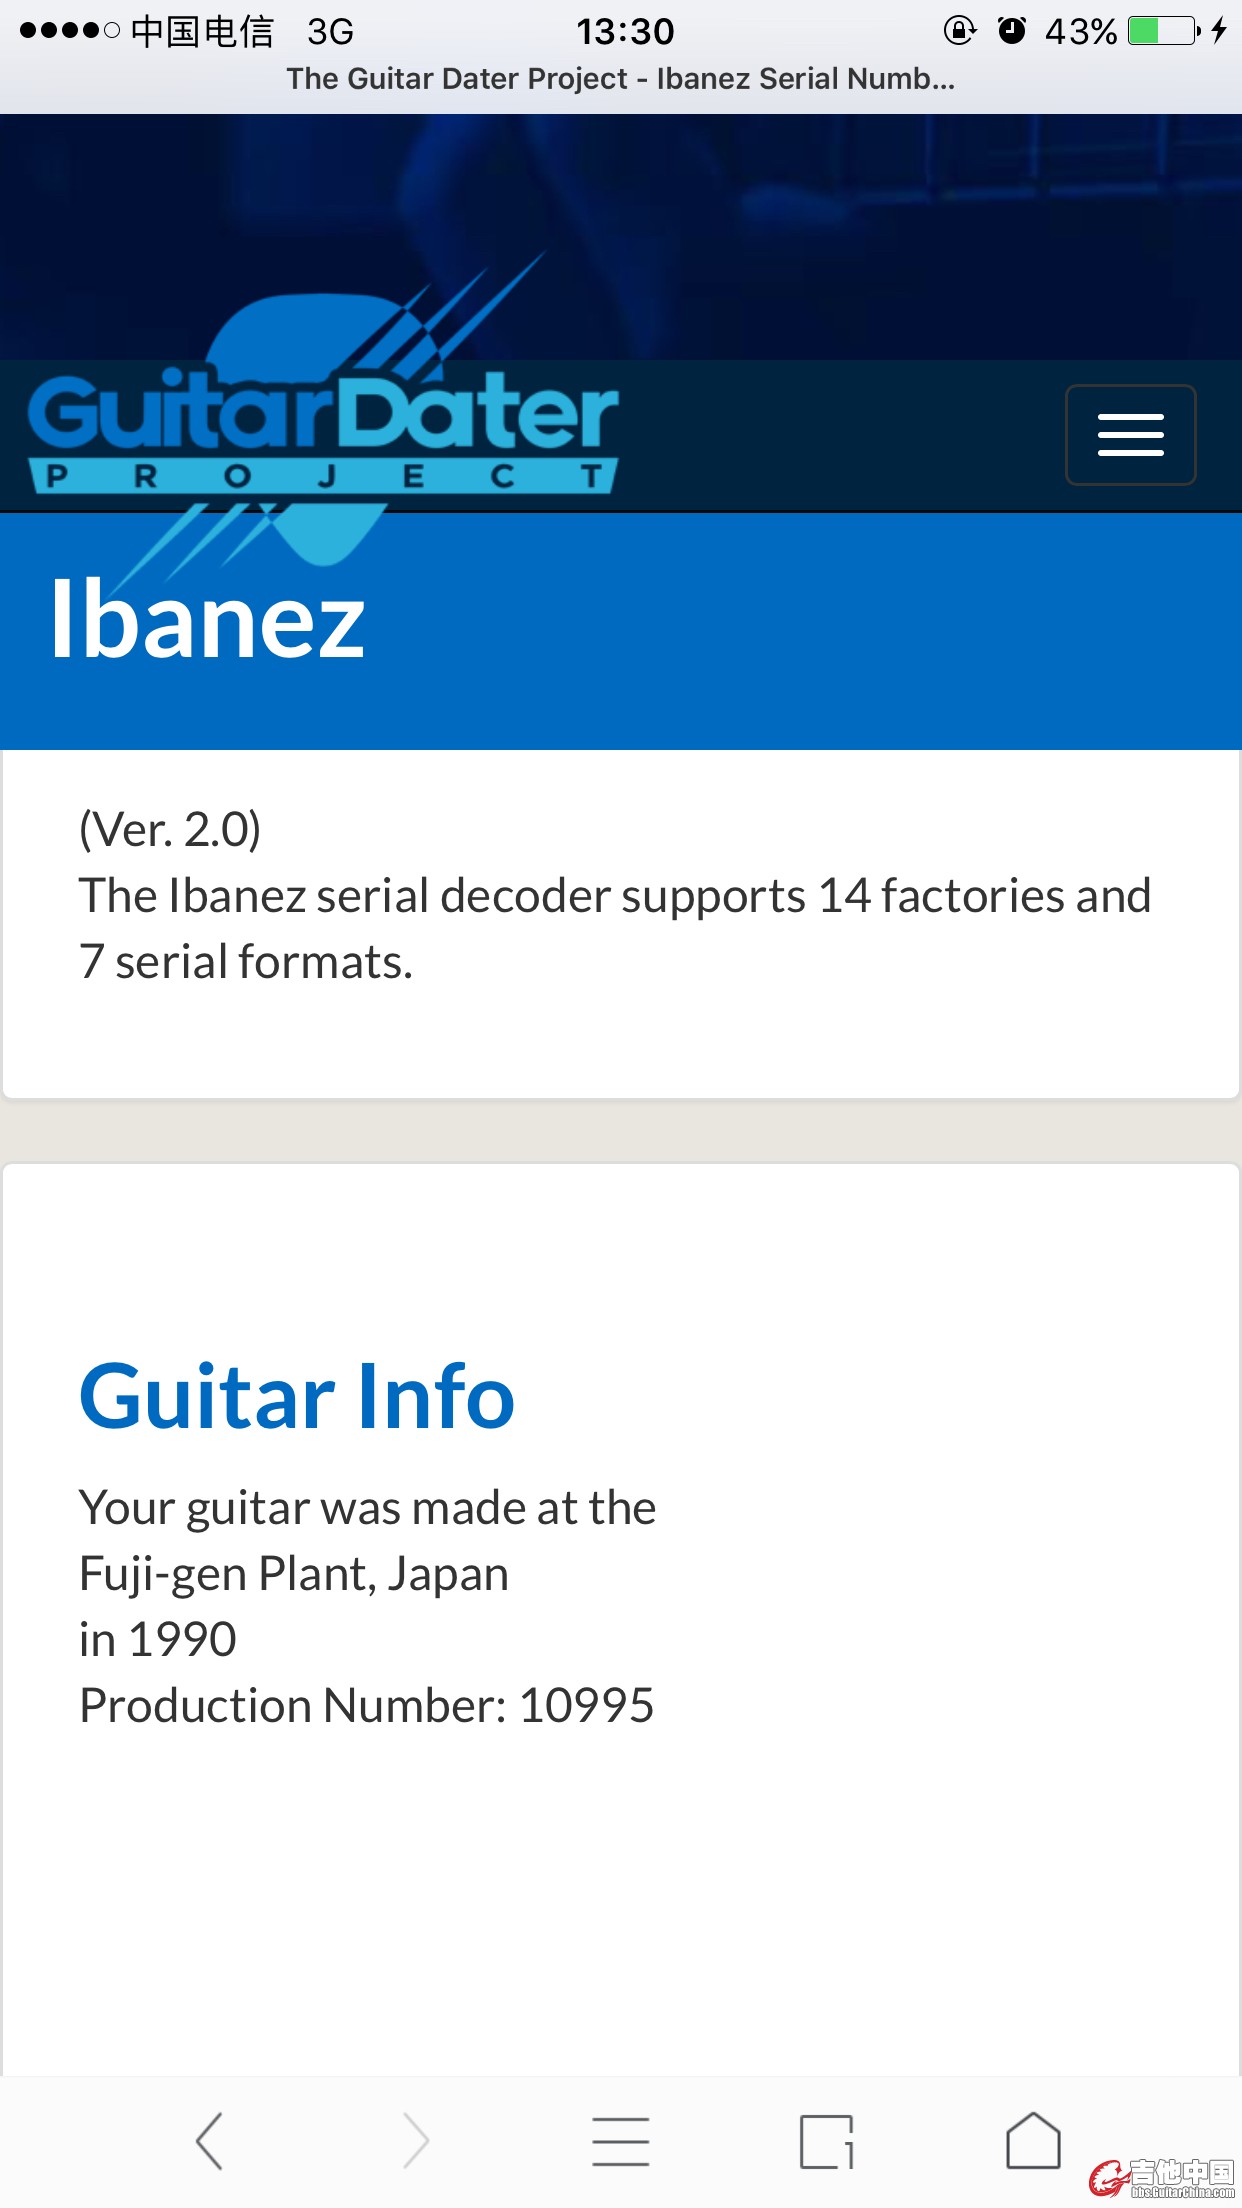Open the hamburger navigation menu
1242x2208 pixels.
[x=1130, y=435]
